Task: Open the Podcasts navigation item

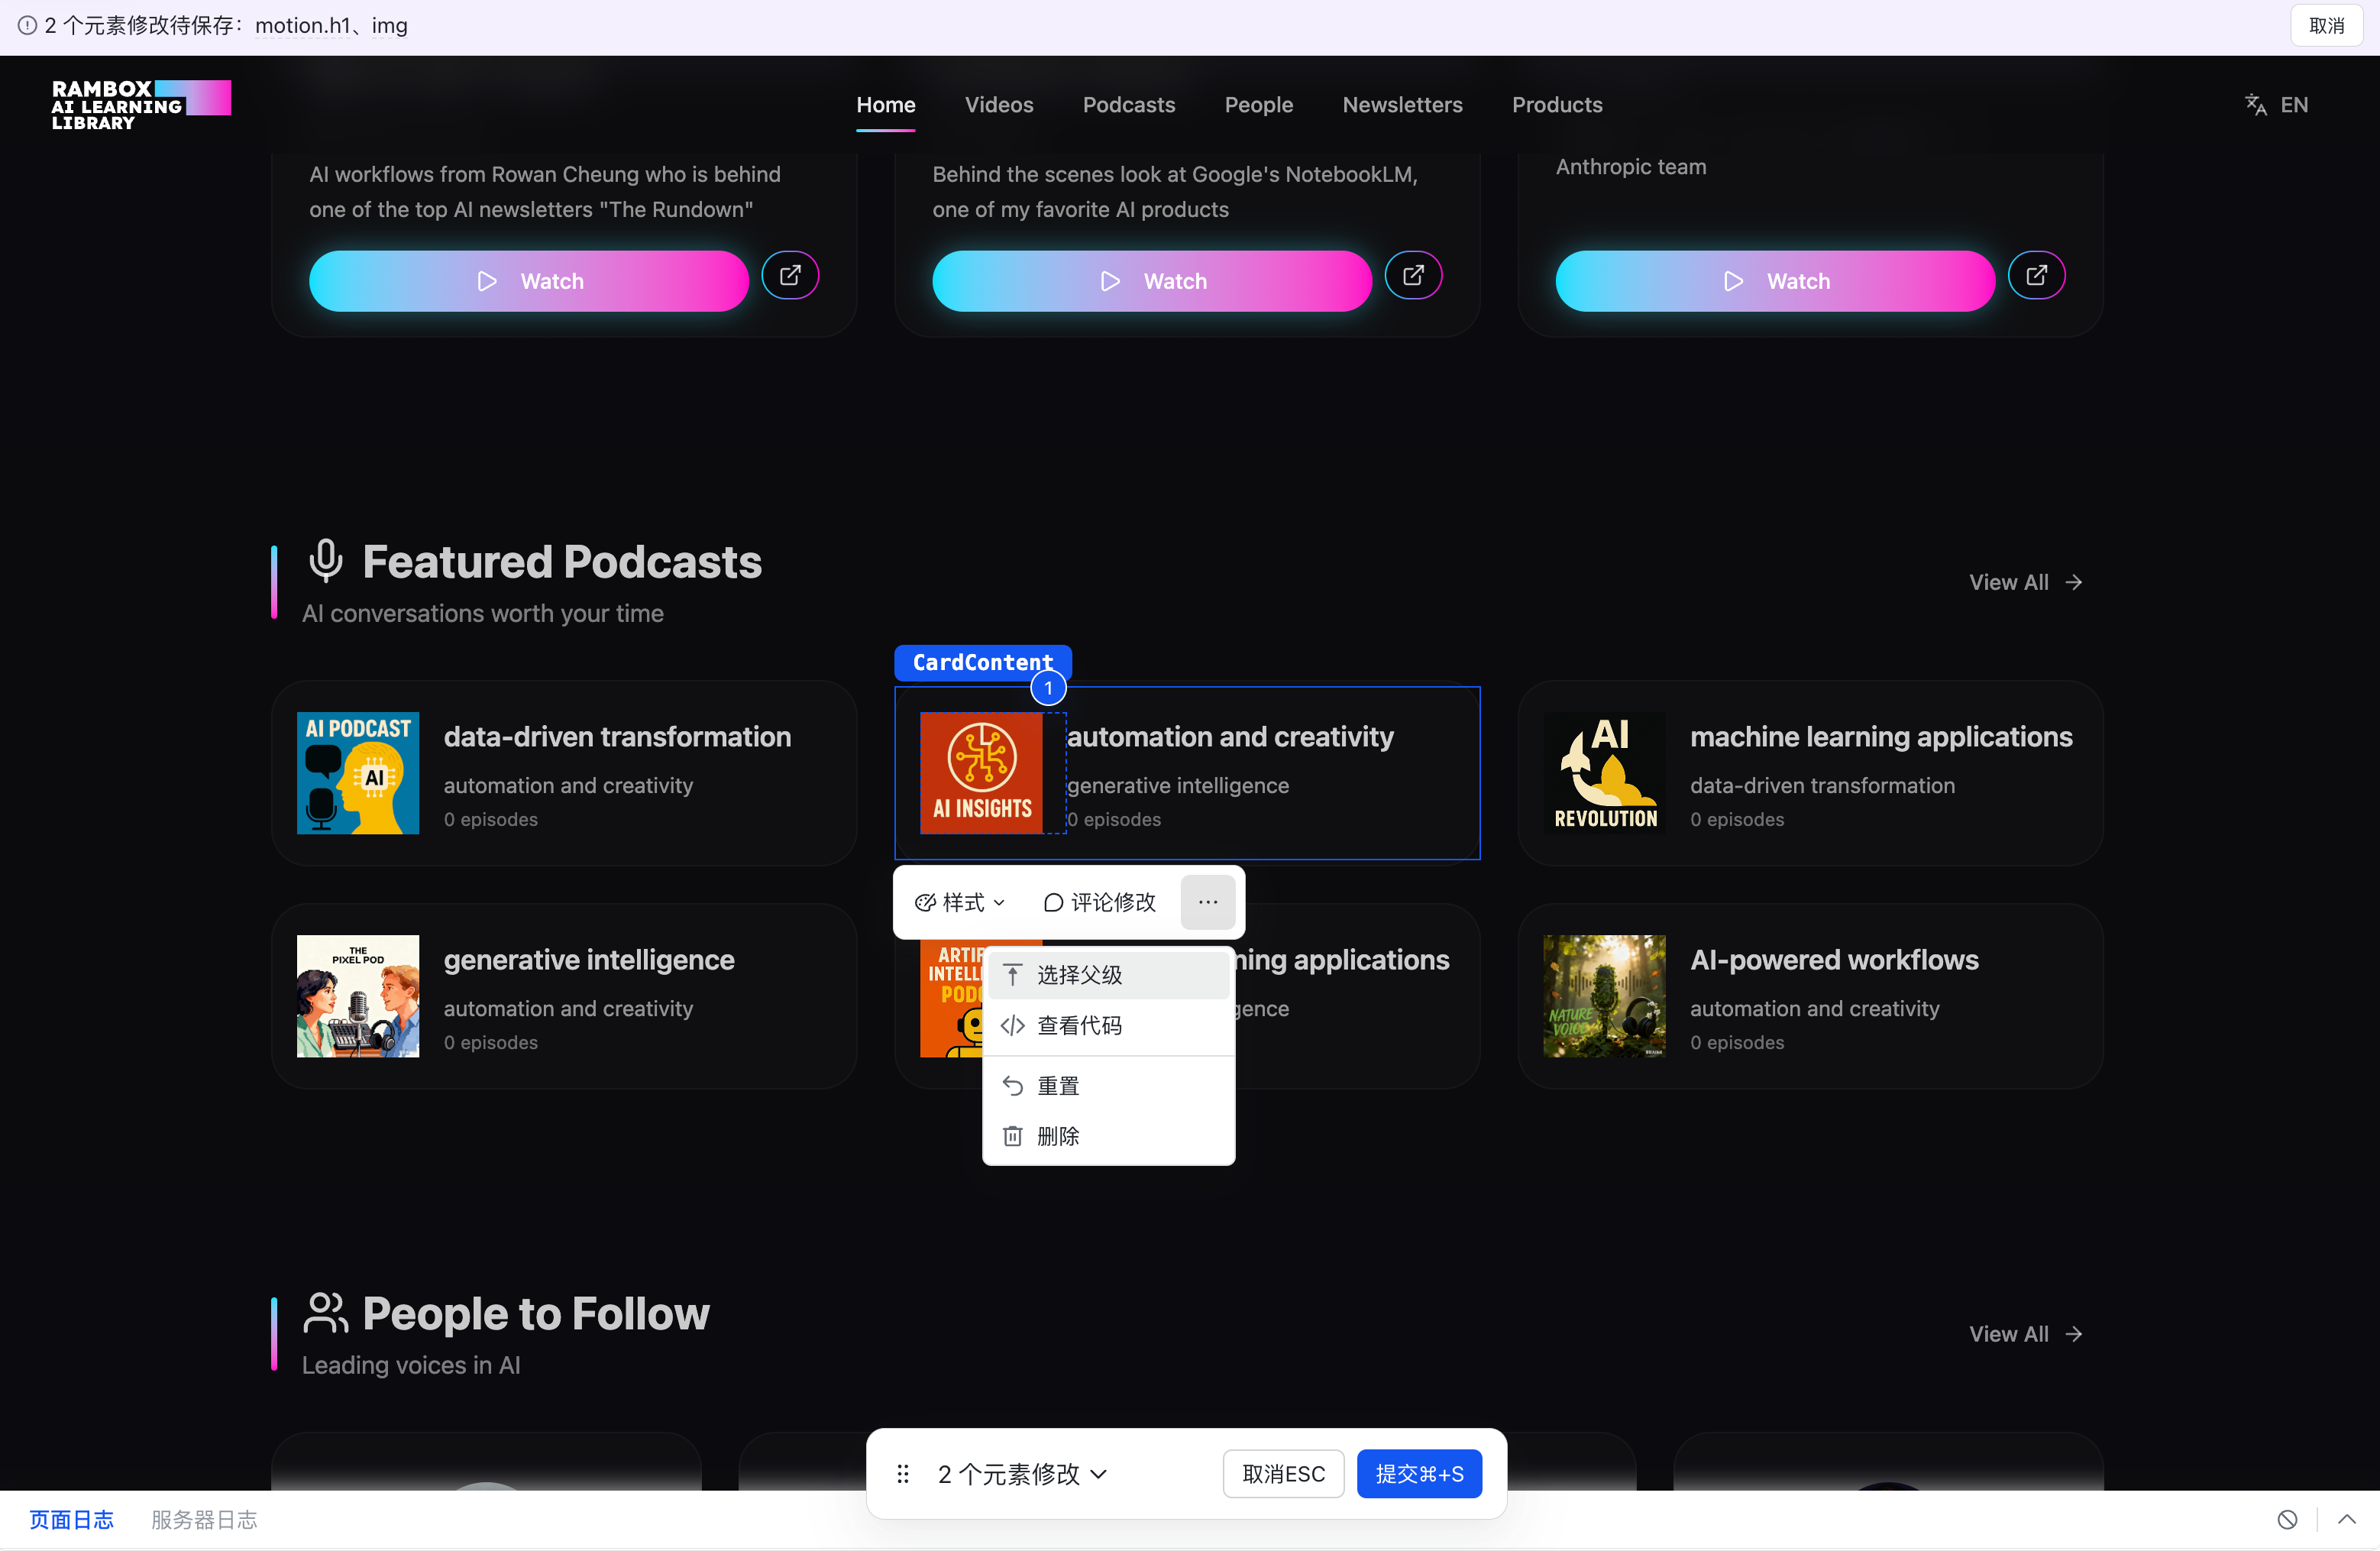Action: click(1128, 105)
